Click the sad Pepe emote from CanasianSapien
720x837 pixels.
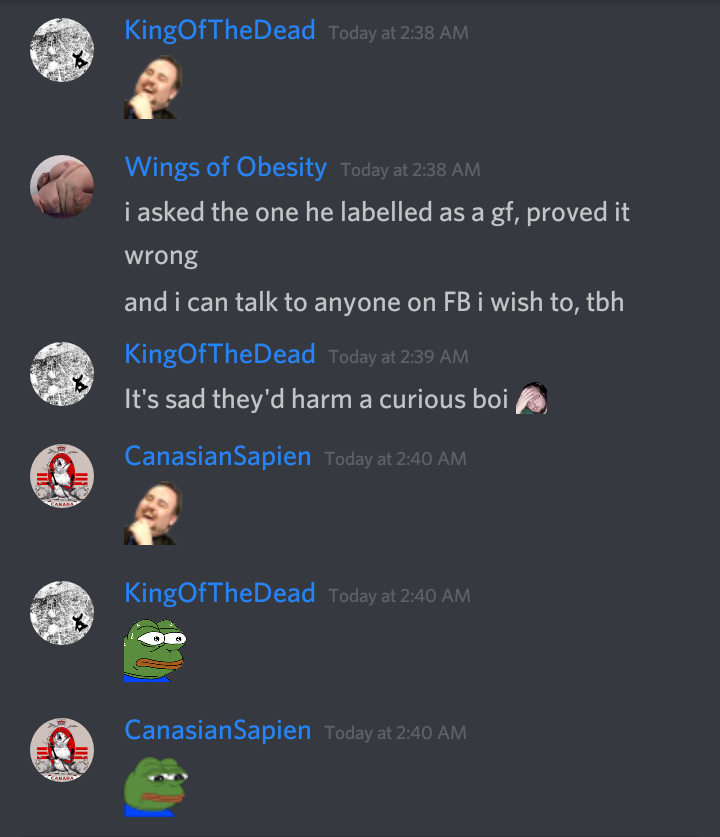pyautogui.click(x=155, y=787)
